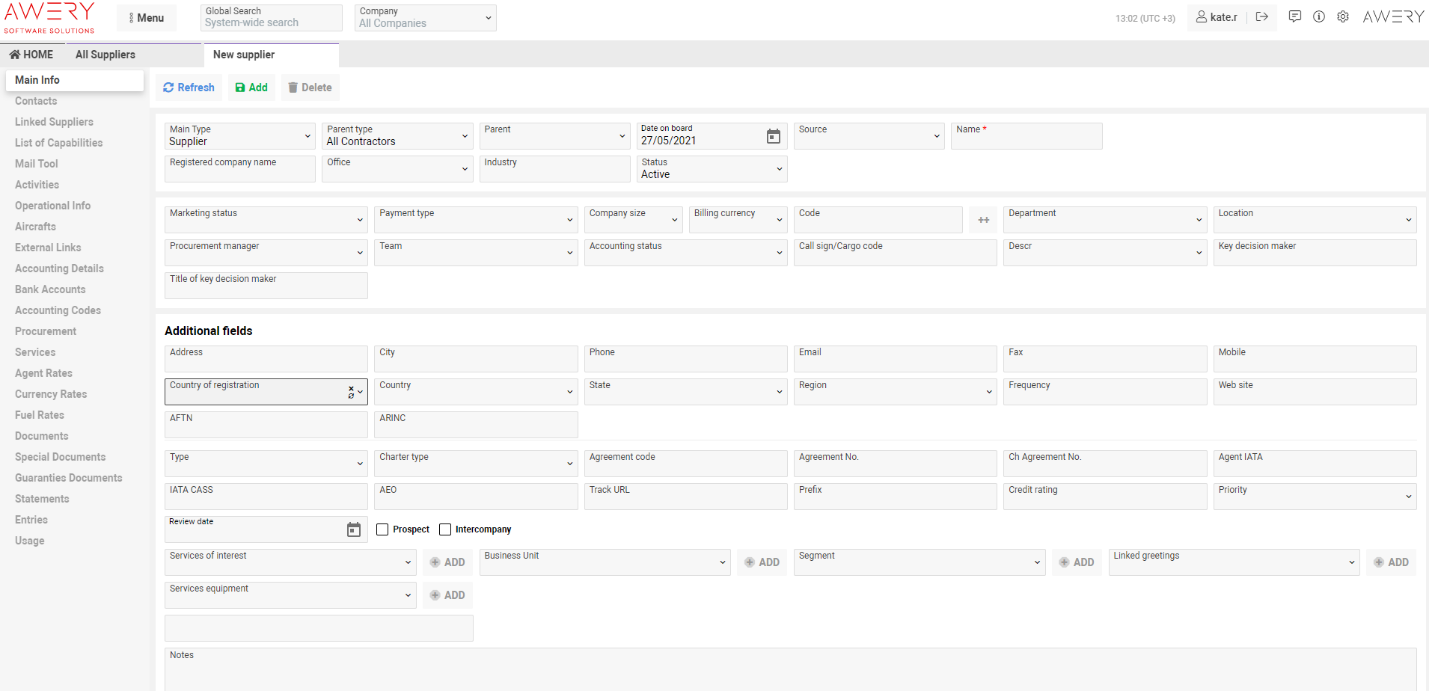Tick the Prospect checkbox

pos(382,530)
